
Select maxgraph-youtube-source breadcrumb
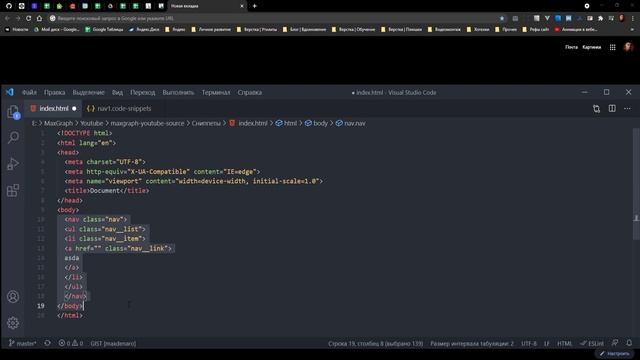[147, 123]
